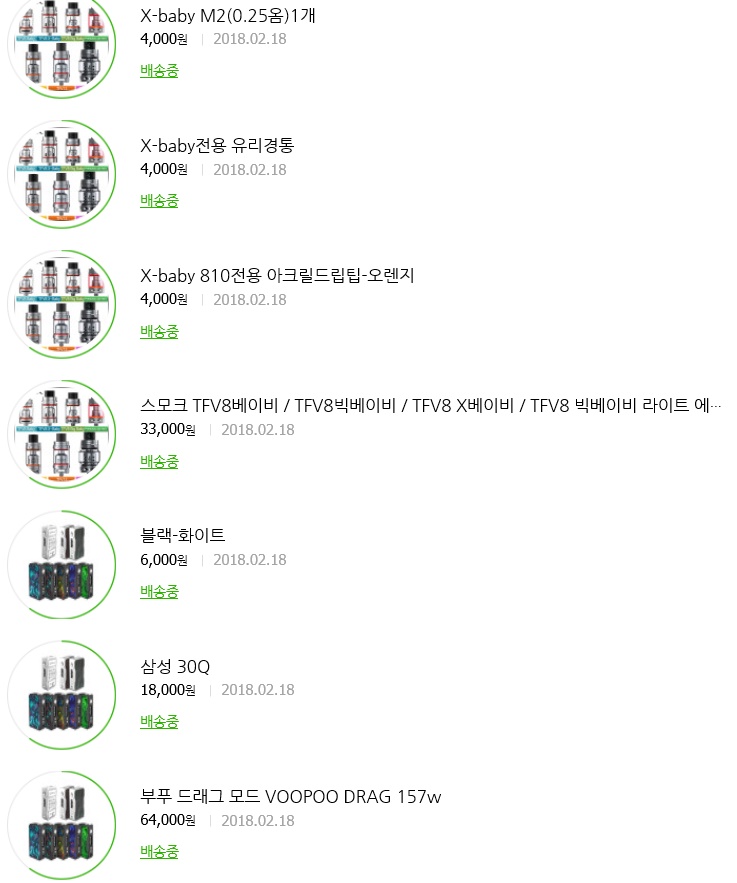Click the 블랙-화이트 item thumbnail
737x883 pixels.
[x=62, y=565]
